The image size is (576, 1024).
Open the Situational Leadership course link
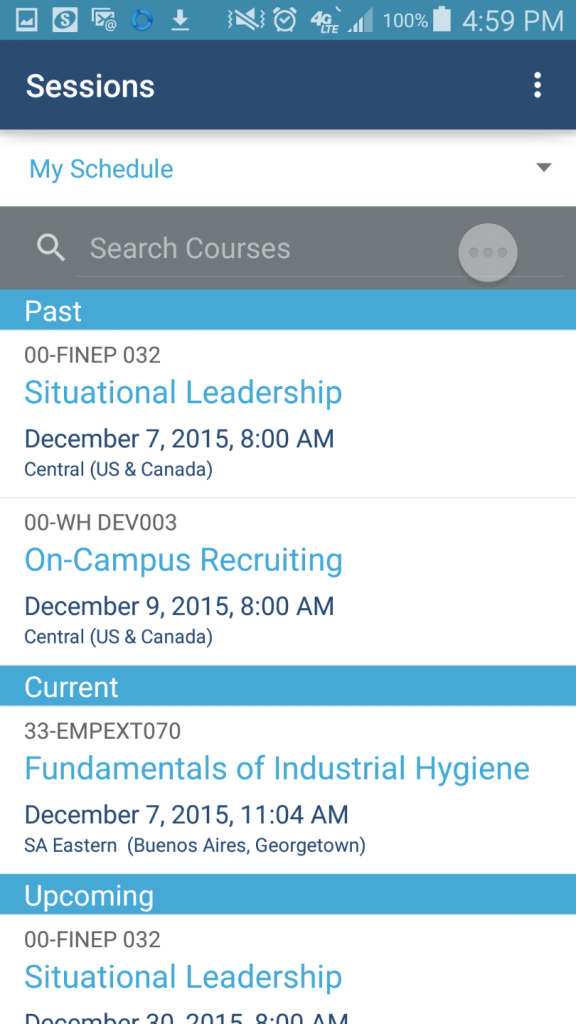[x=183, y=392]
